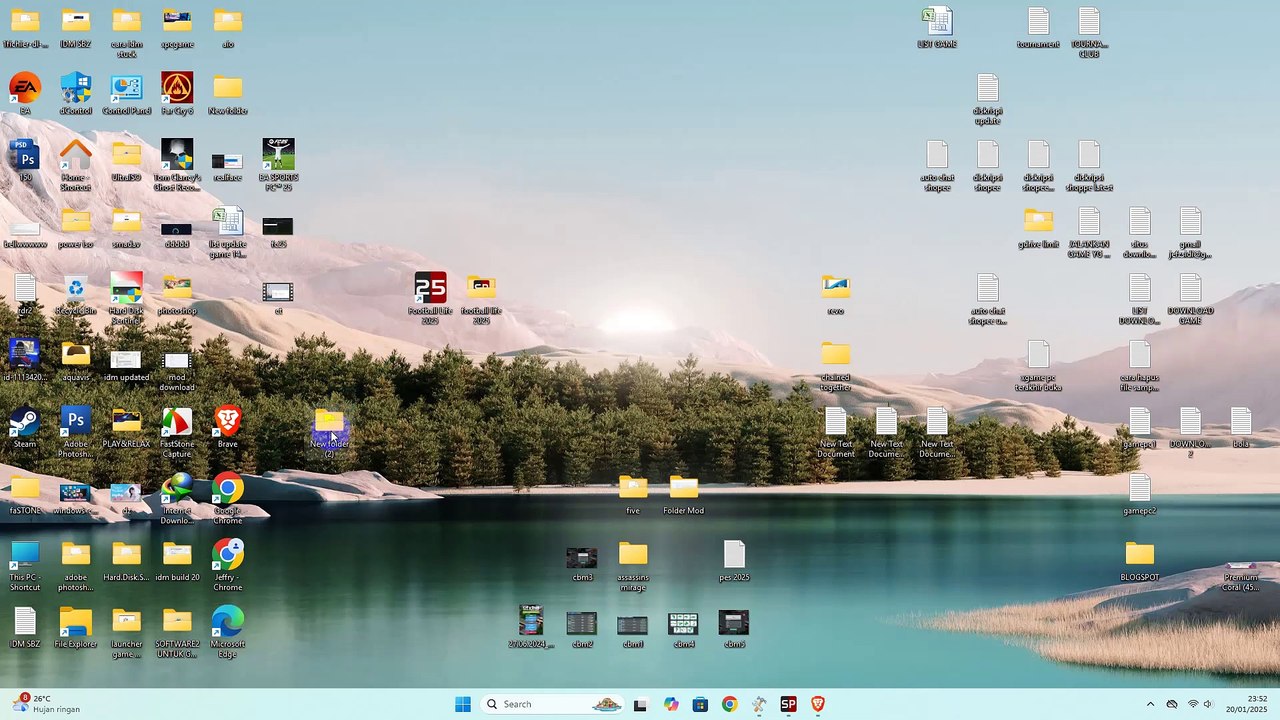Open the gdrive limit folder
Image resolution: width=1280 pixels, height=720 pixels.
pos(1039,222)
